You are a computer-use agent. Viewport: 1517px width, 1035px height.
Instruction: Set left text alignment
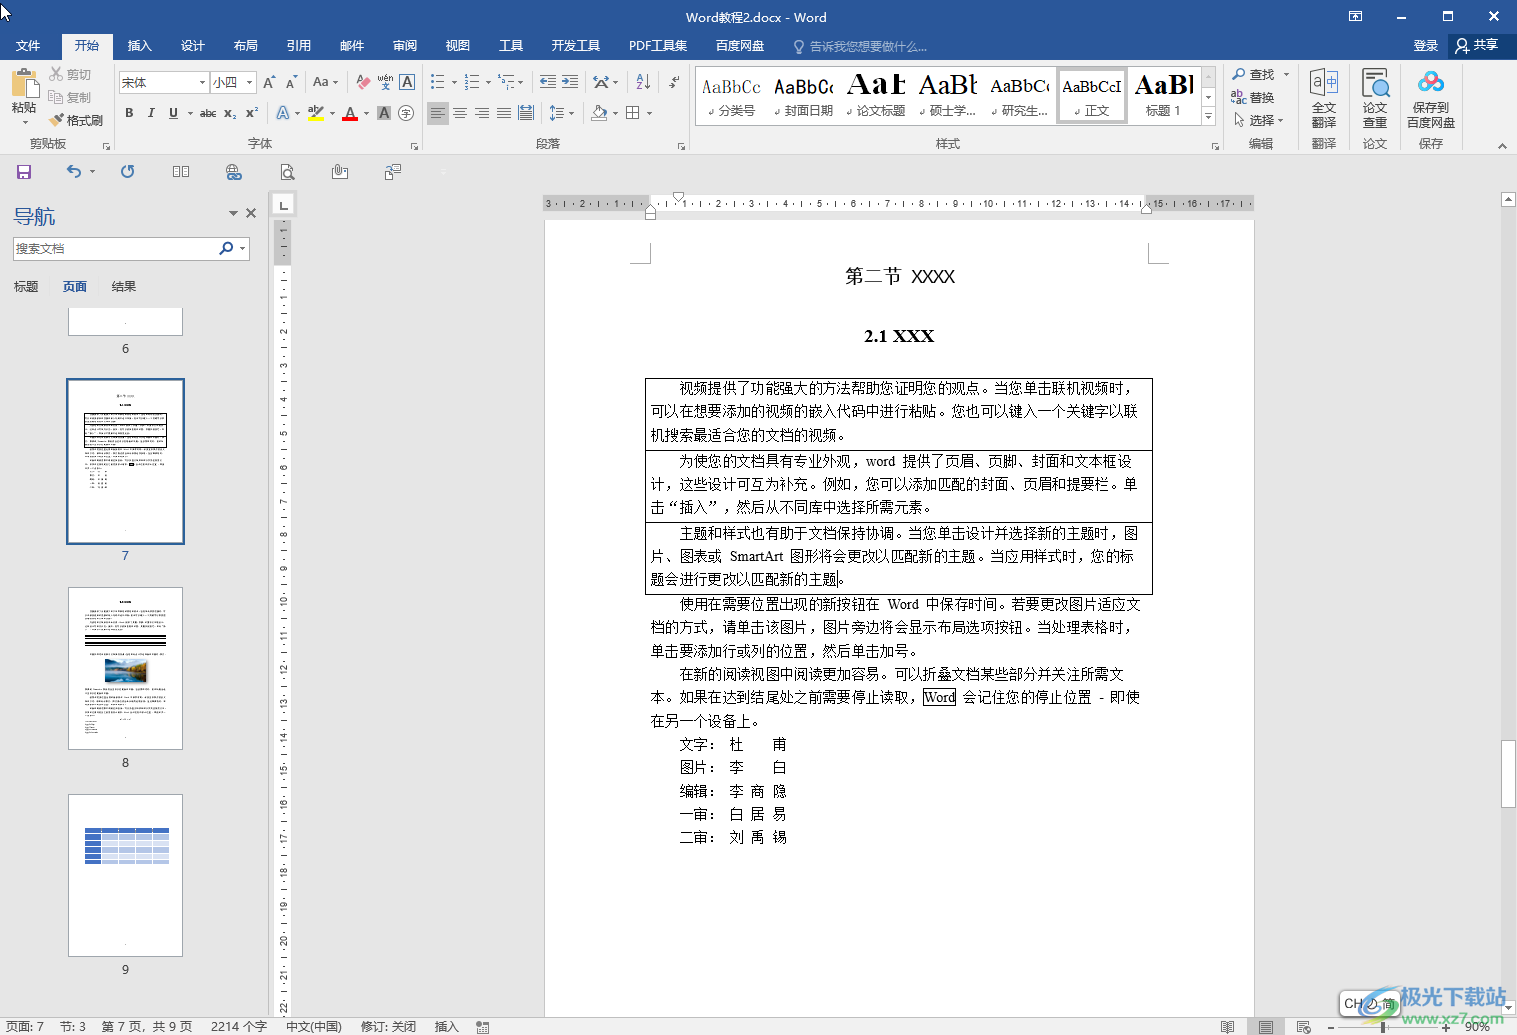(438, 113)
